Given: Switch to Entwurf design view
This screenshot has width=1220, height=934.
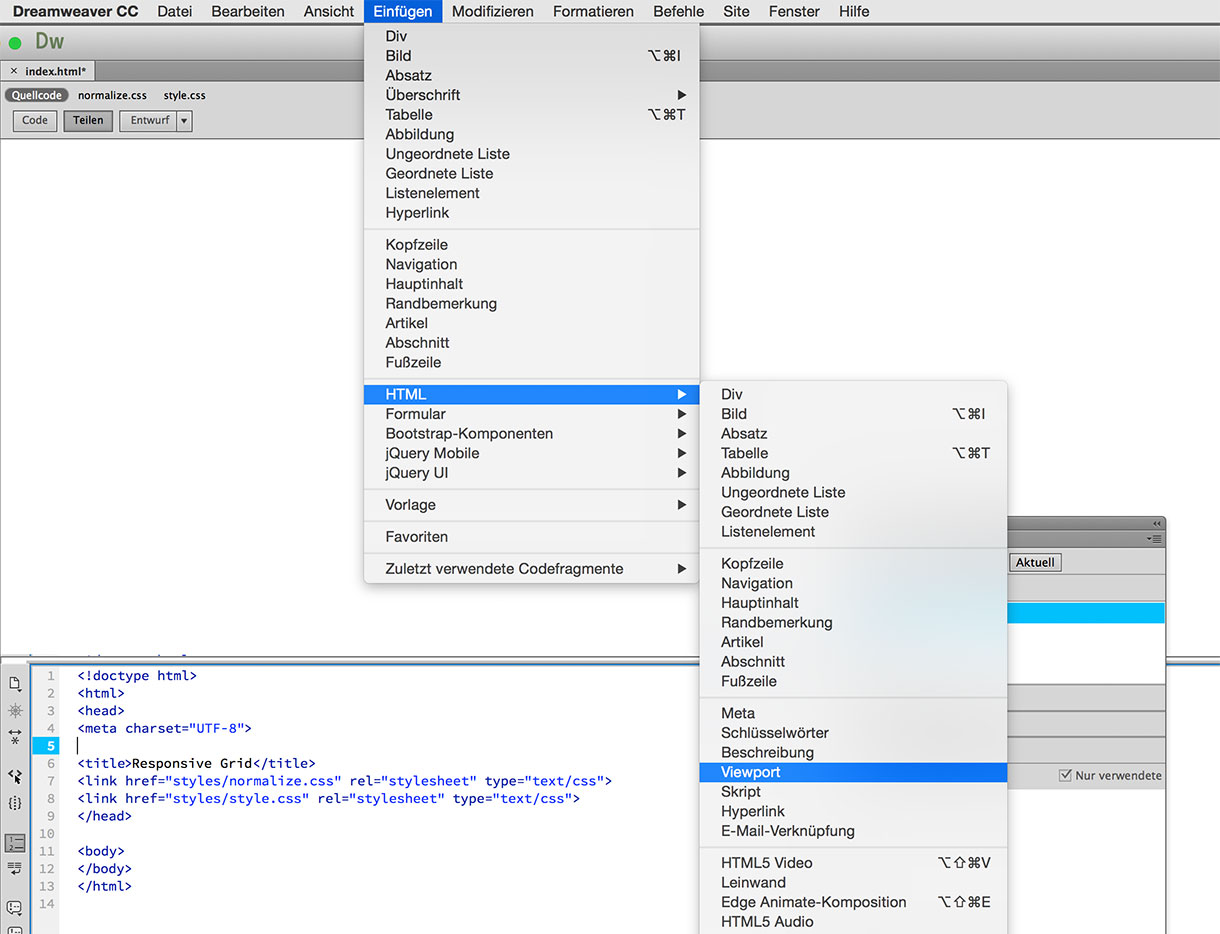Looking at the screenshot, I should coord(148,121).
